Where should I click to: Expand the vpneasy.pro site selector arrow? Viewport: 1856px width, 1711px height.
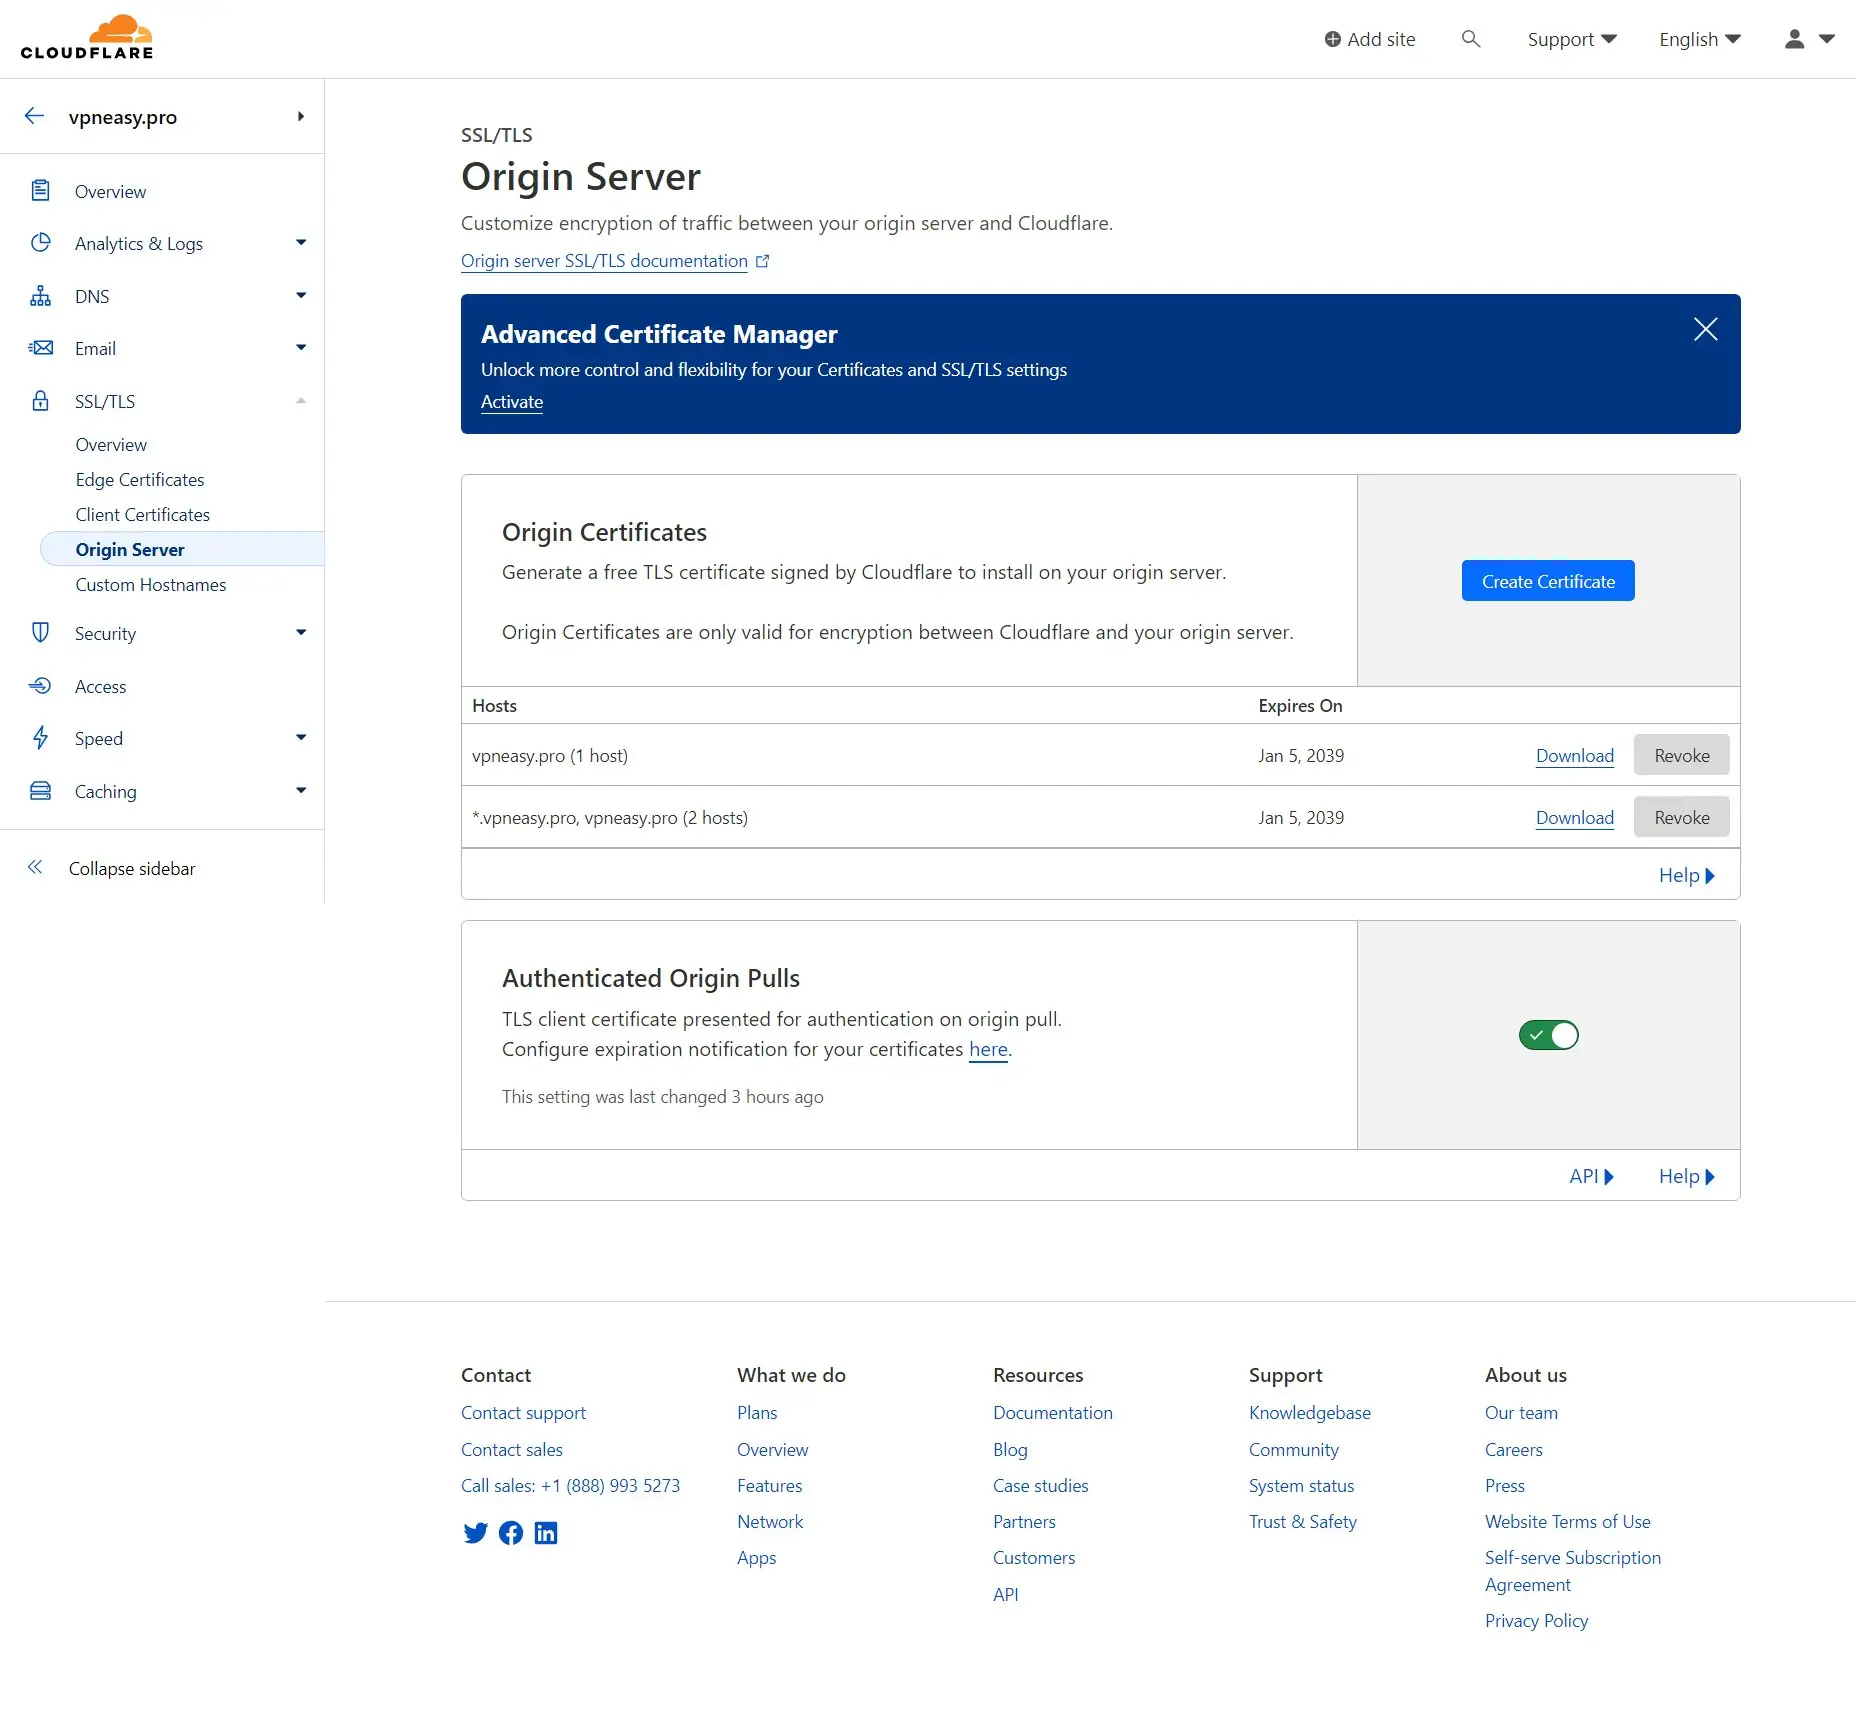(x=300, y=116)
